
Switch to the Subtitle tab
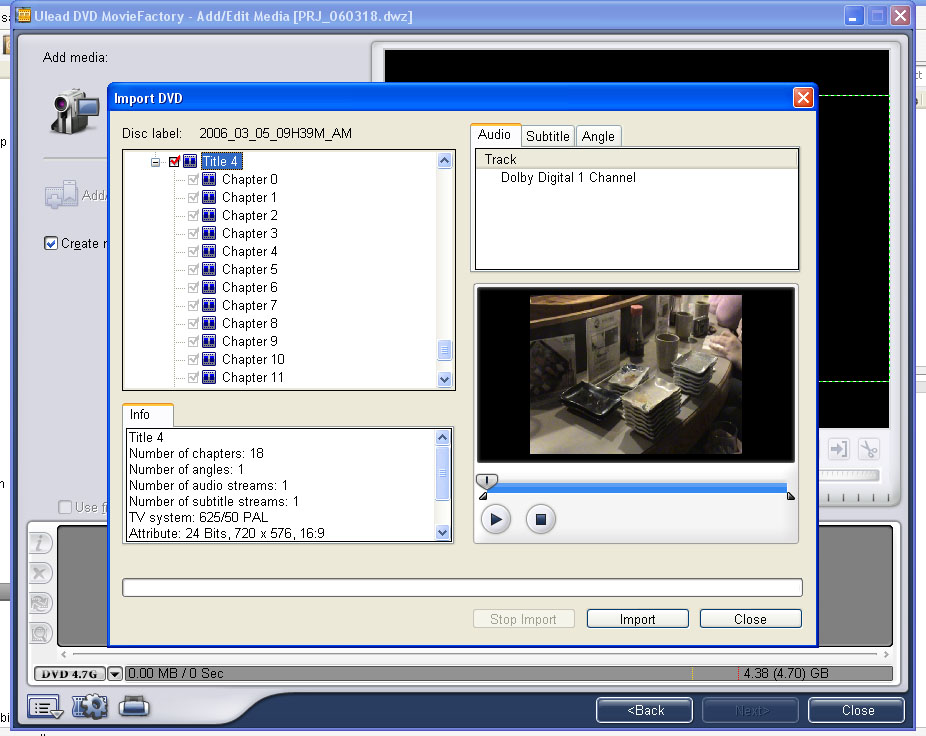[x=547, y=136]
